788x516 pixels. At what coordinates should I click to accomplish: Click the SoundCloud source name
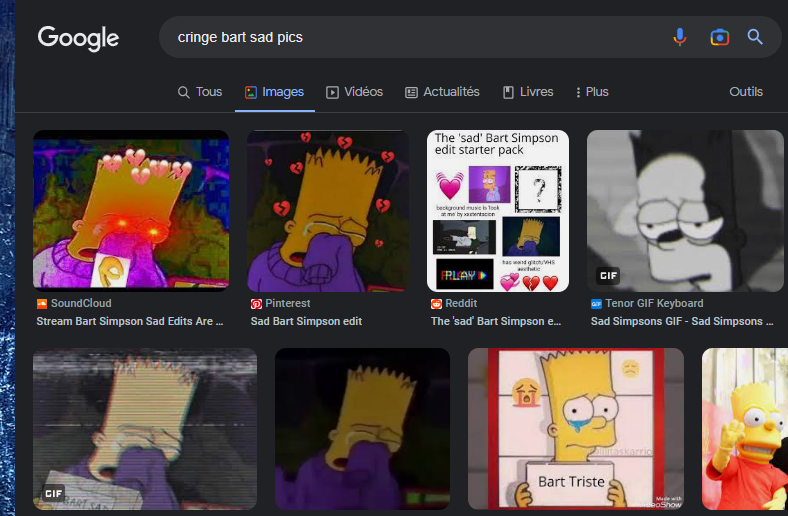[81, 303]
